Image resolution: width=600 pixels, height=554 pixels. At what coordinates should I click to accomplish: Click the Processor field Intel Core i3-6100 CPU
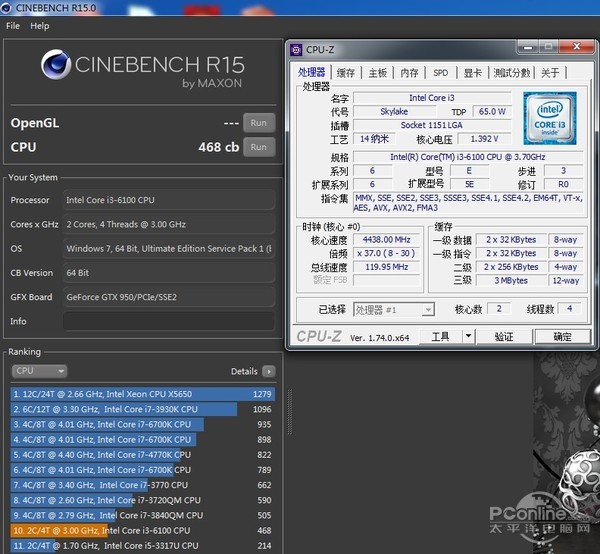(x=169, y=200)
